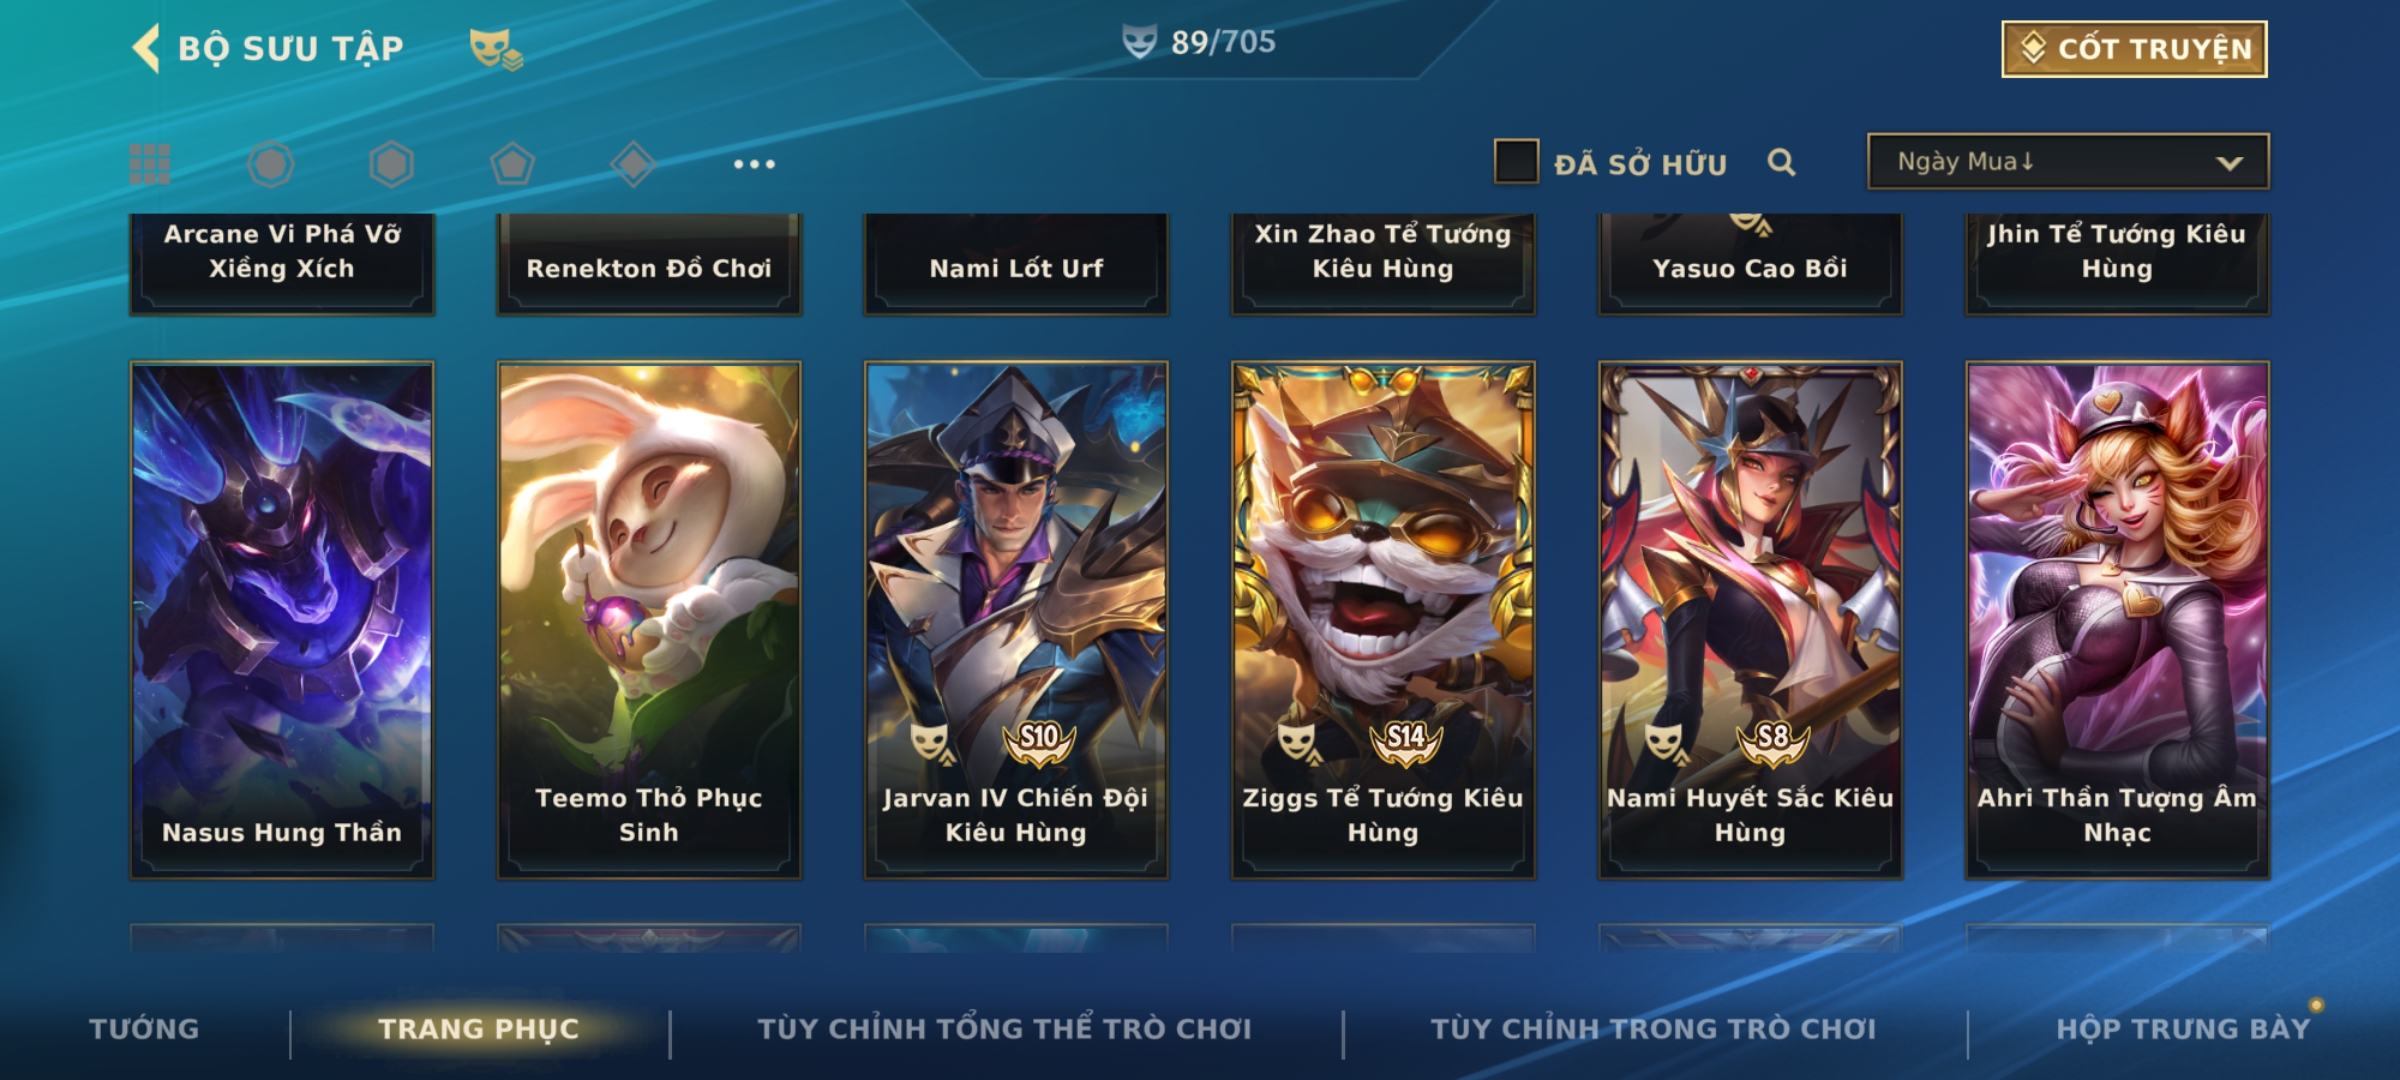This screenshot has height=1080, width=2400.
Task: Toggle the Đã Sở Hữu checkbox
Action: [1516, 161]
